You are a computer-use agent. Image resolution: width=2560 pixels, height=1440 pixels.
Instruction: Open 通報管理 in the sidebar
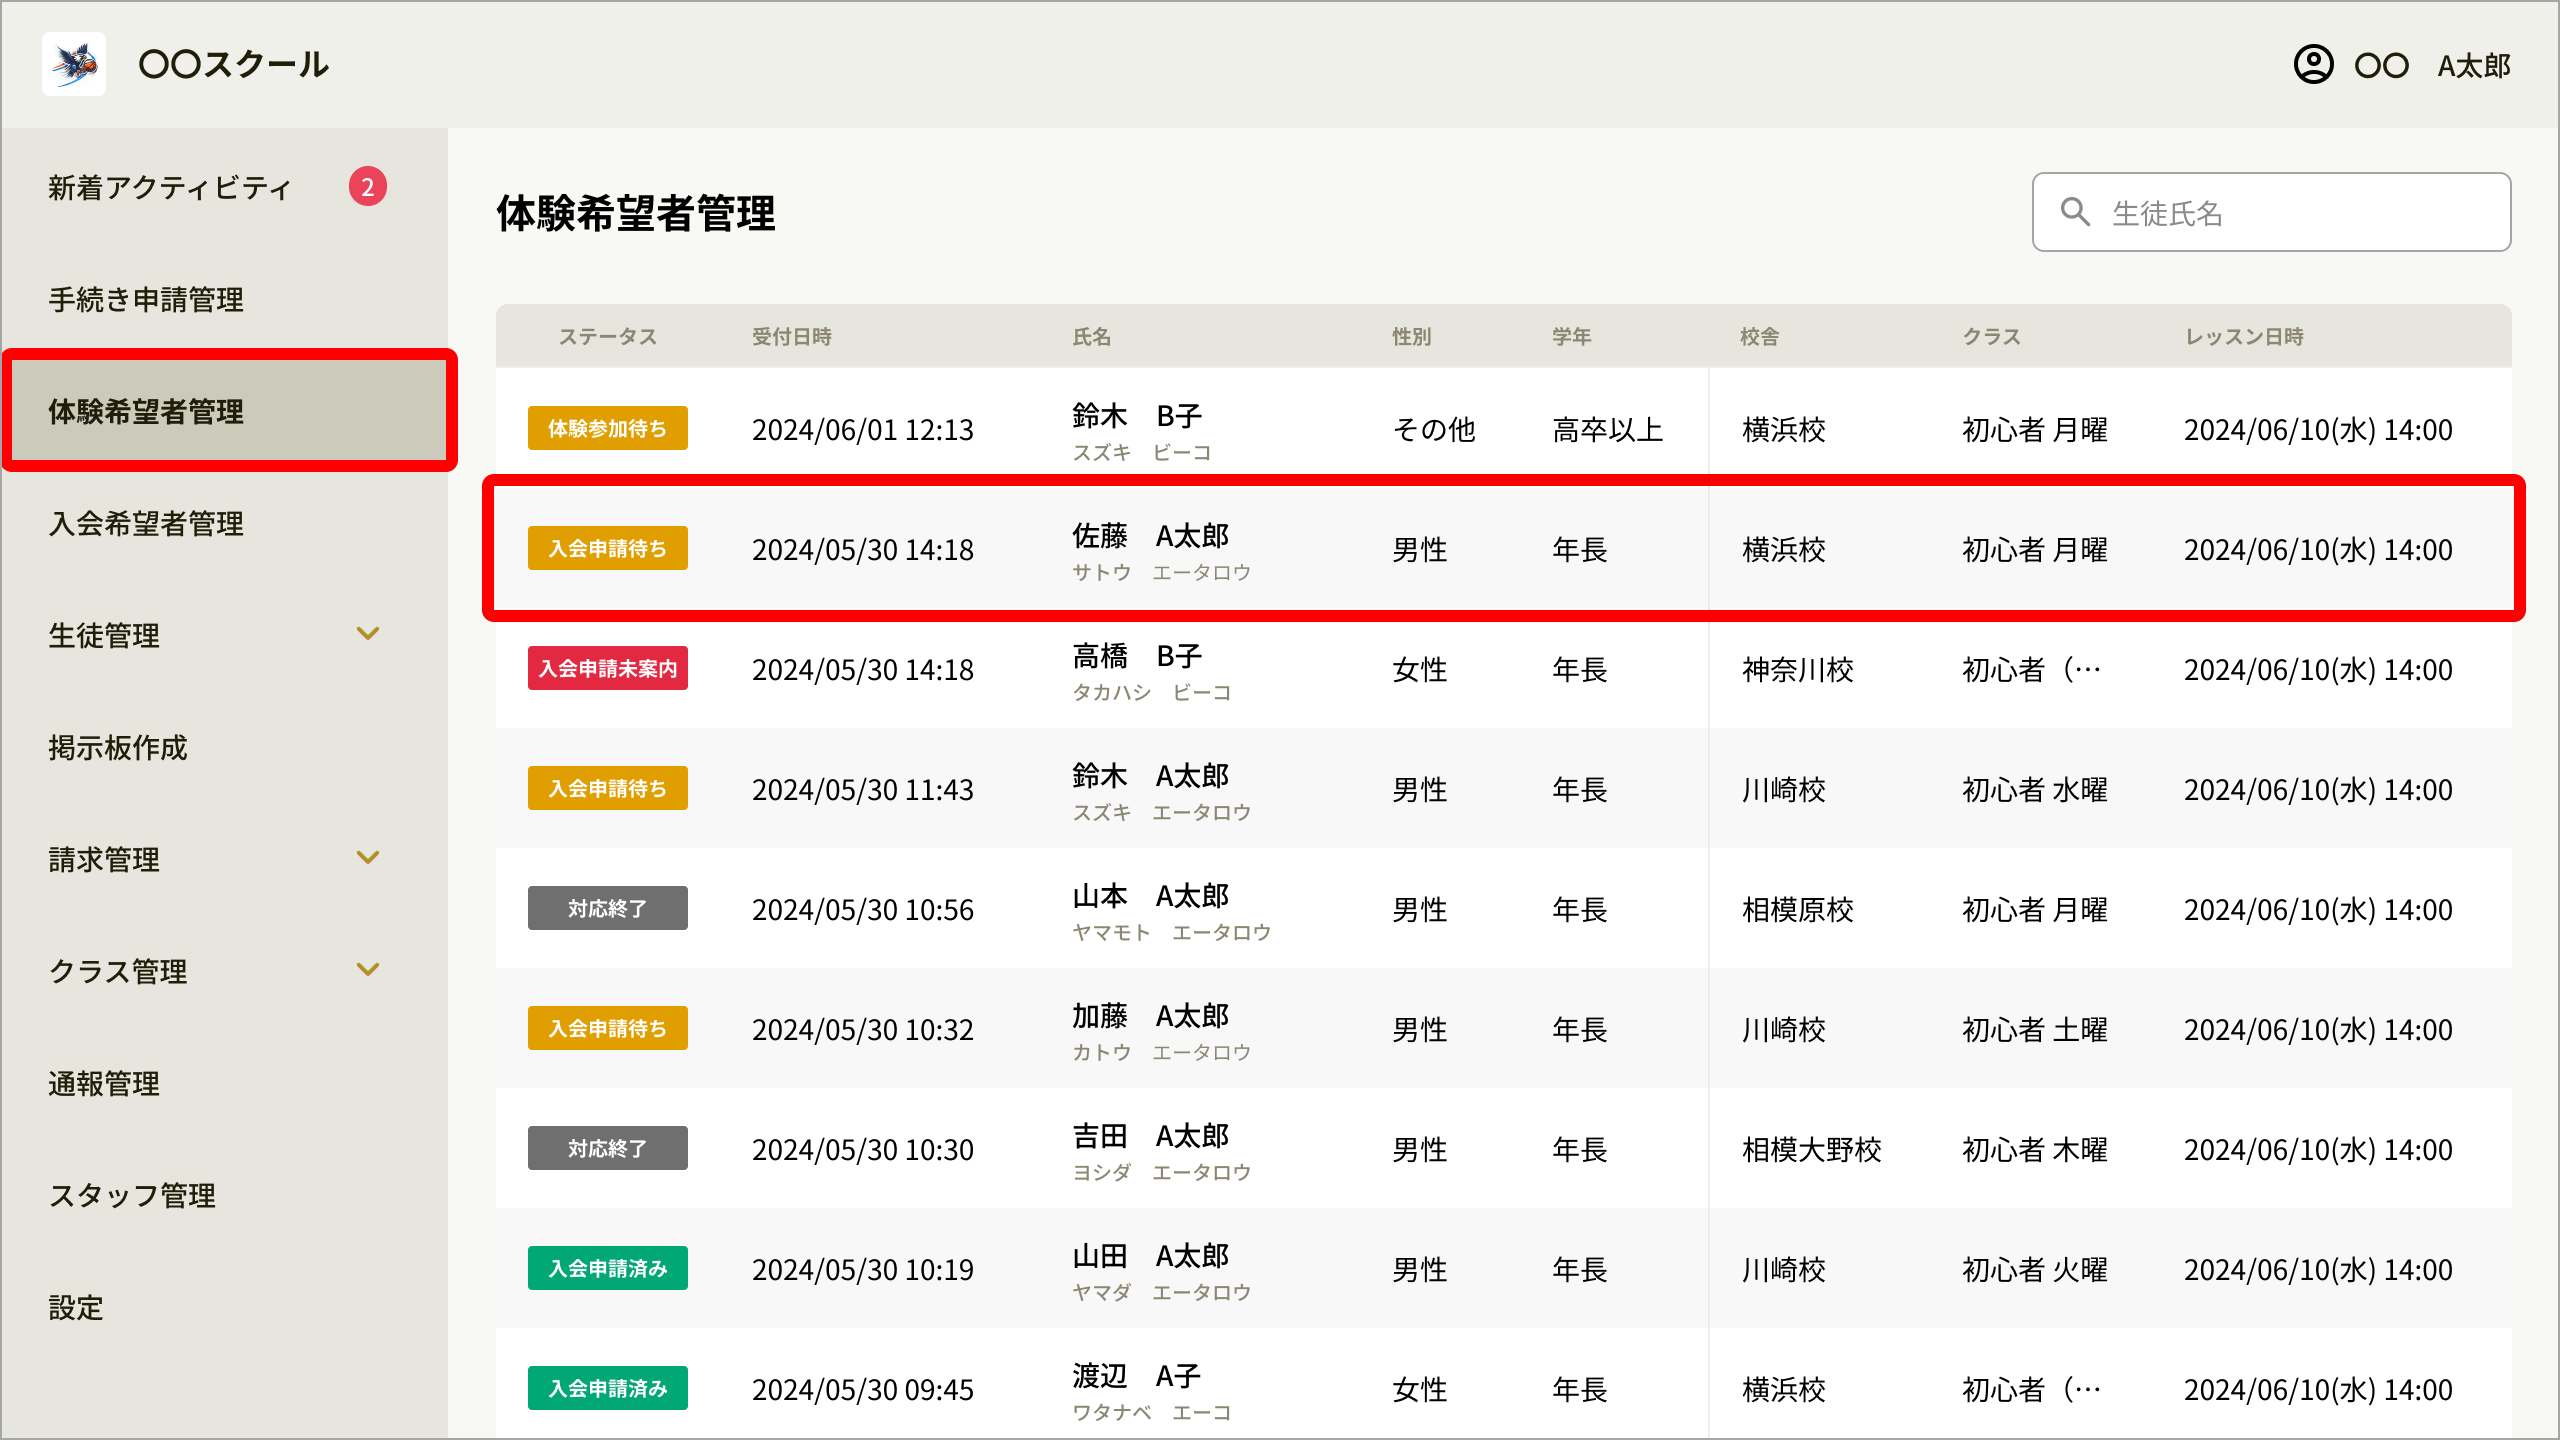(104, 1083)
